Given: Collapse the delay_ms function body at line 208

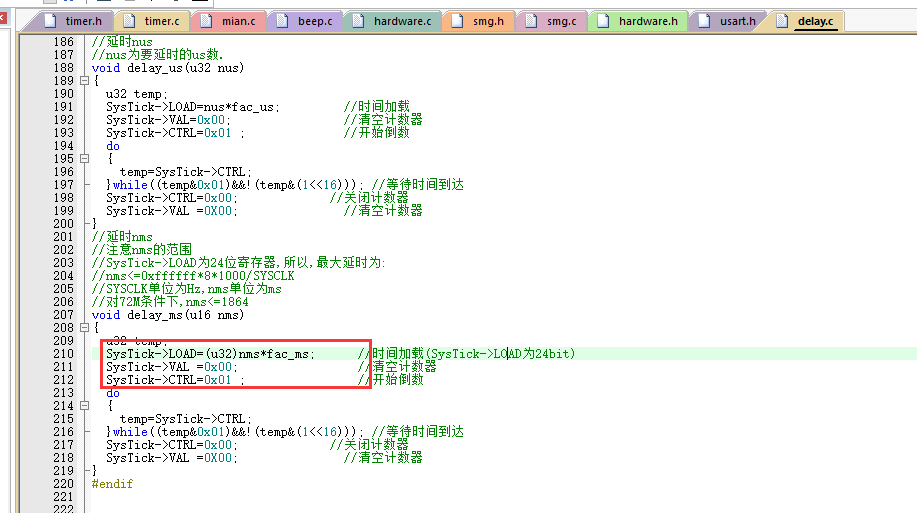Looking at the screenshot, I should point(84,328).
